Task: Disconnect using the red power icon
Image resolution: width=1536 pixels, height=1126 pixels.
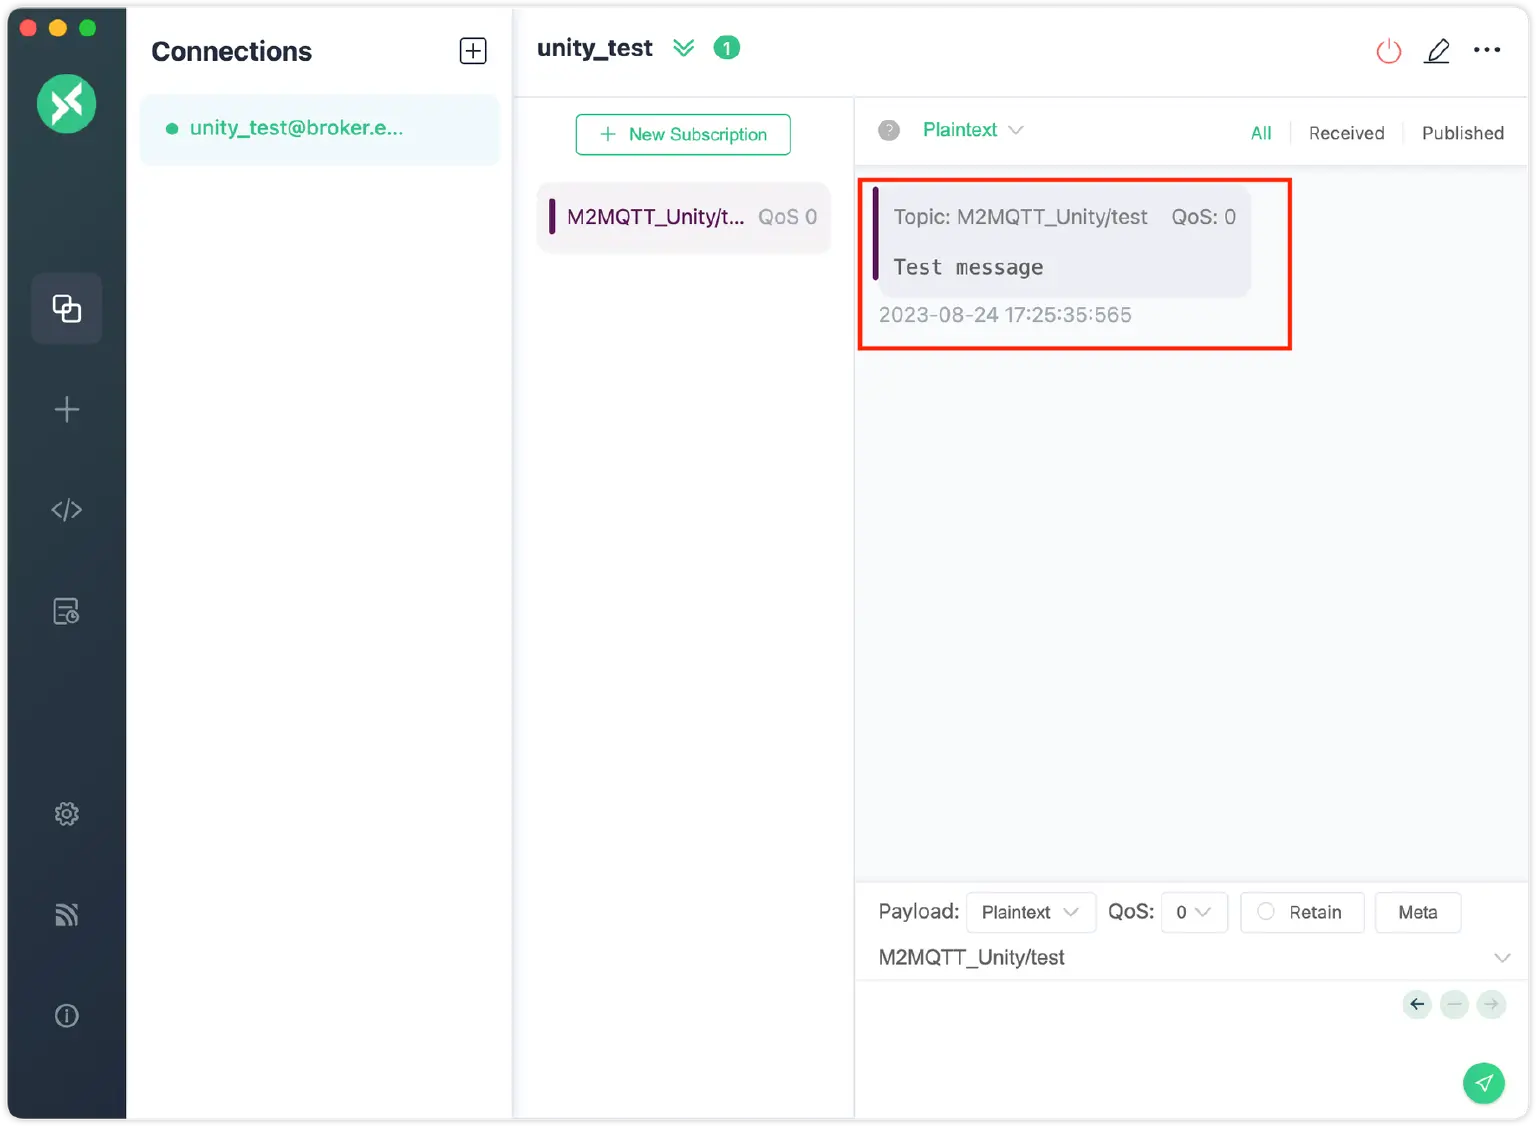Action: (1389, 50)
